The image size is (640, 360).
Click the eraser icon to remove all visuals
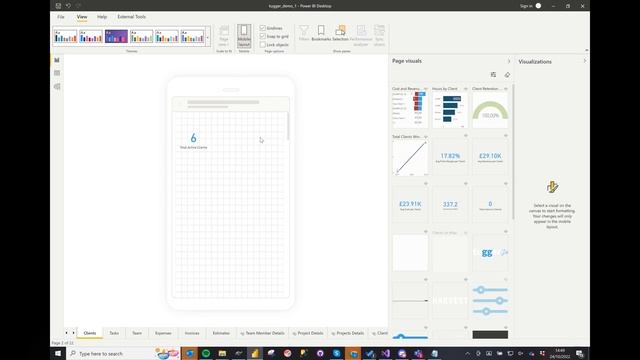click(x=507, y=75)
